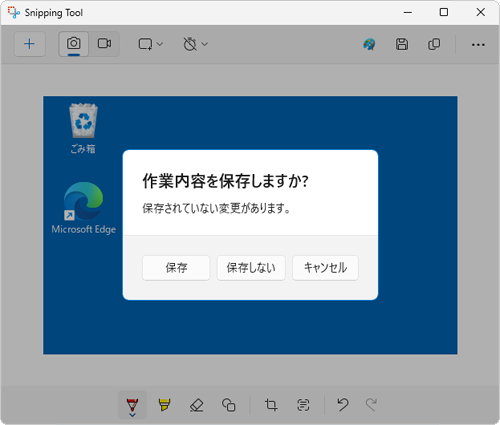The height and width of the screenshot is (425, 500).
Task: Click the New snip plus button
Action: coord(30,44)
